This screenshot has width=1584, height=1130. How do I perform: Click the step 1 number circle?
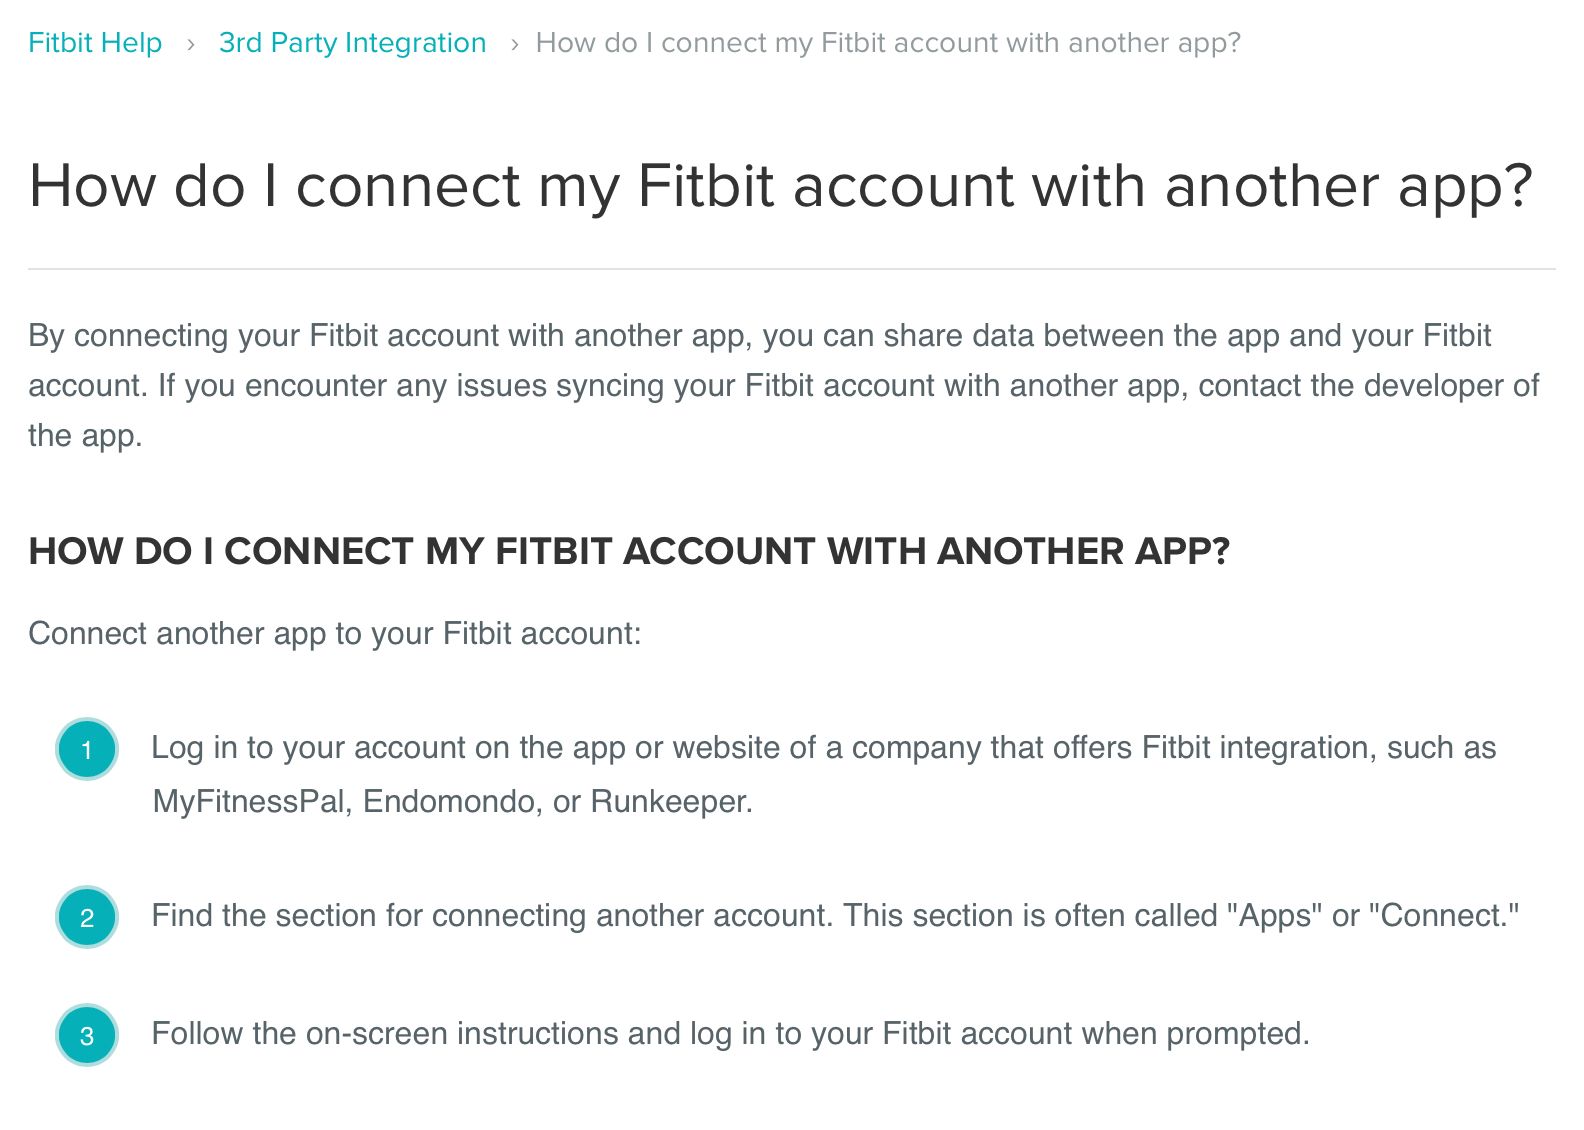[87, 749]
